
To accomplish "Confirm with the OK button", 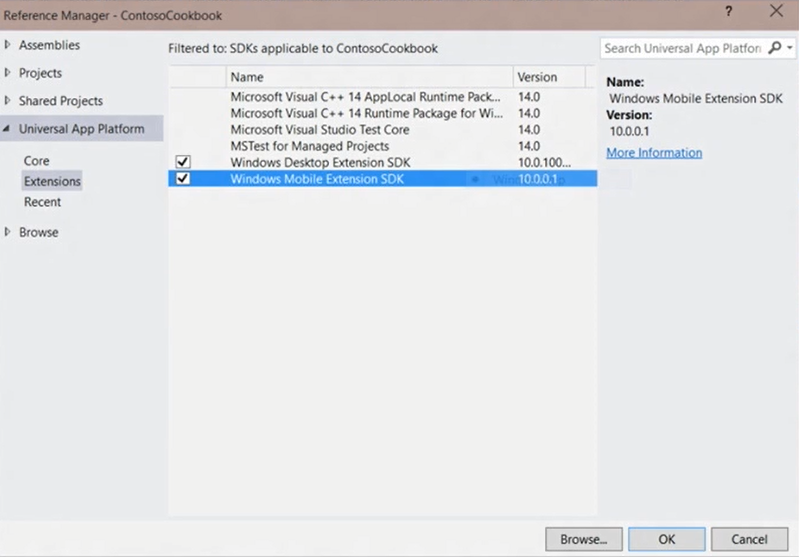I will 667,539.
